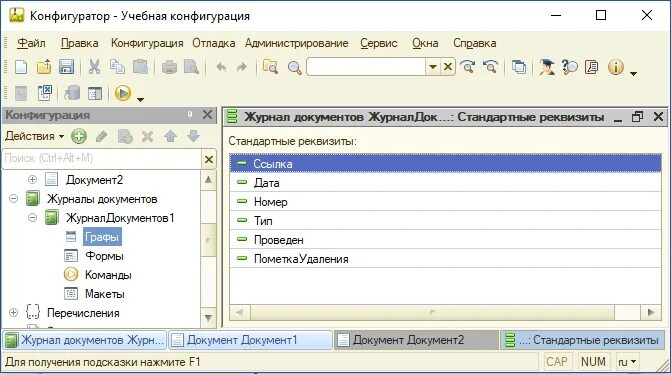Select the Макеты tree item
Viewport: 671px width, 374px height.
(x=104, y=294)
